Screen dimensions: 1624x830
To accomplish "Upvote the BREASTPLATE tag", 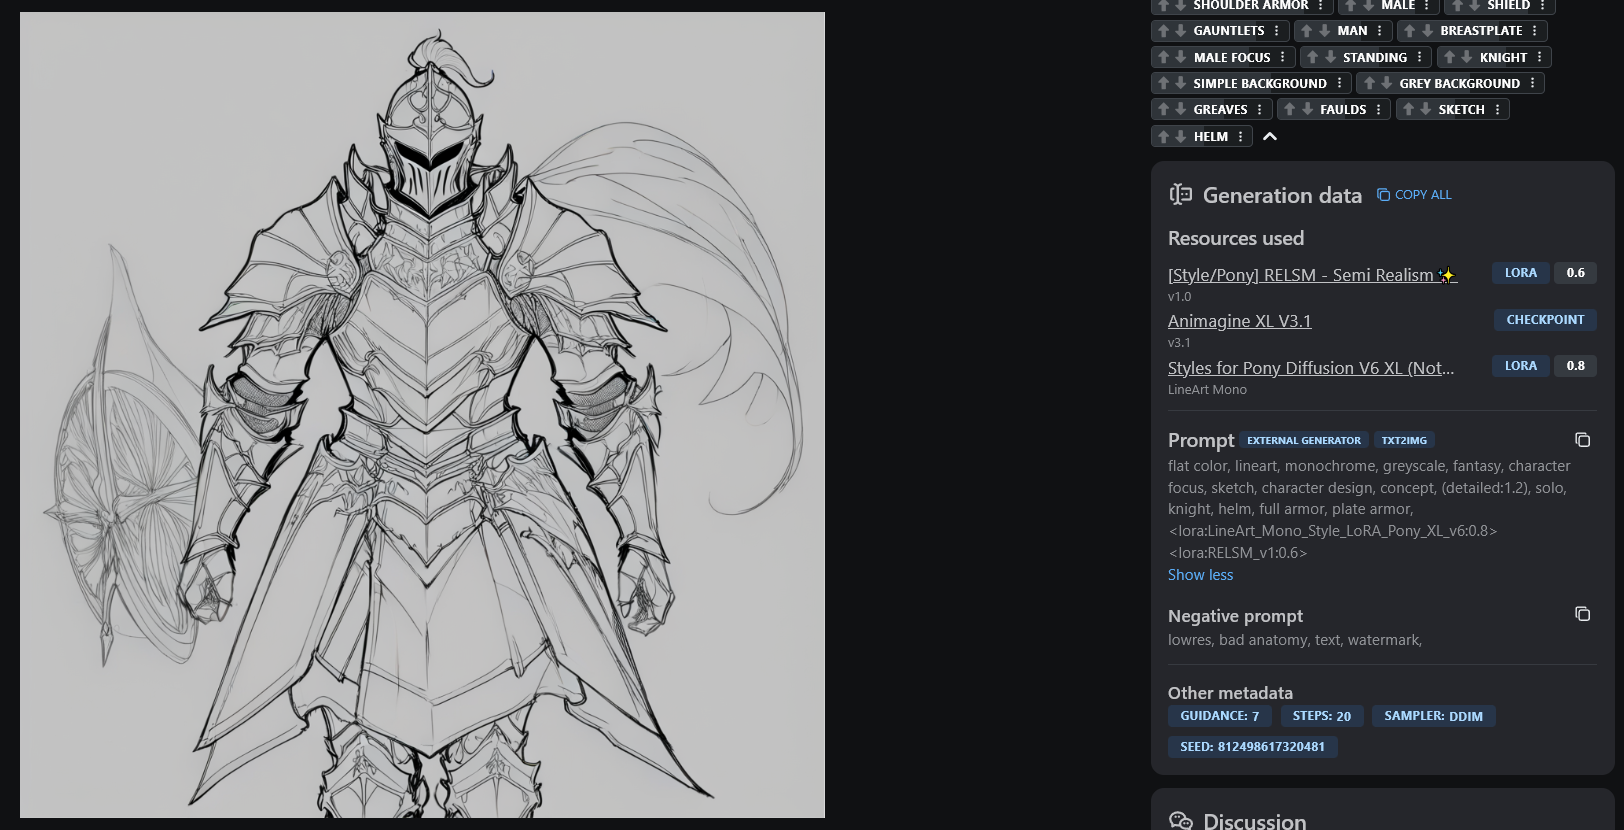I will coord(1410,31).
